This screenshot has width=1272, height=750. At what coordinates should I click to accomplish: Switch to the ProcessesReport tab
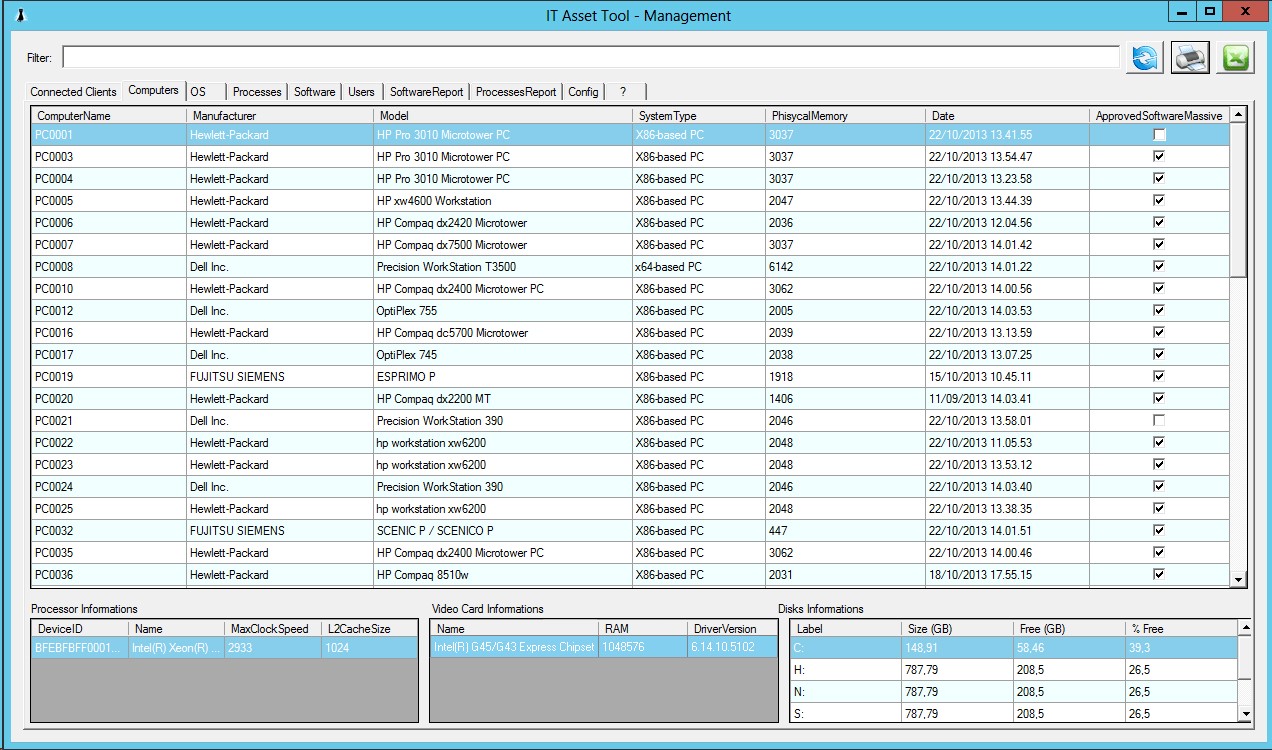pyautogui.click(x=515, y=91)
